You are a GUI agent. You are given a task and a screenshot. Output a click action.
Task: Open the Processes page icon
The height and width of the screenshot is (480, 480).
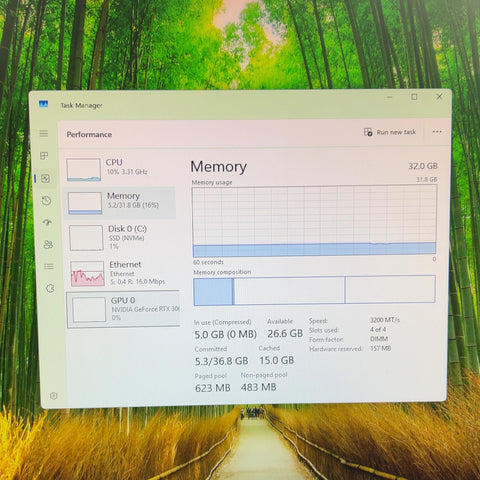44,156
